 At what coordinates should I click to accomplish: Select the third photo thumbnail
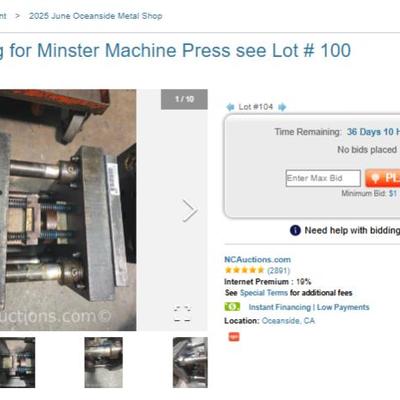[190, 362]
